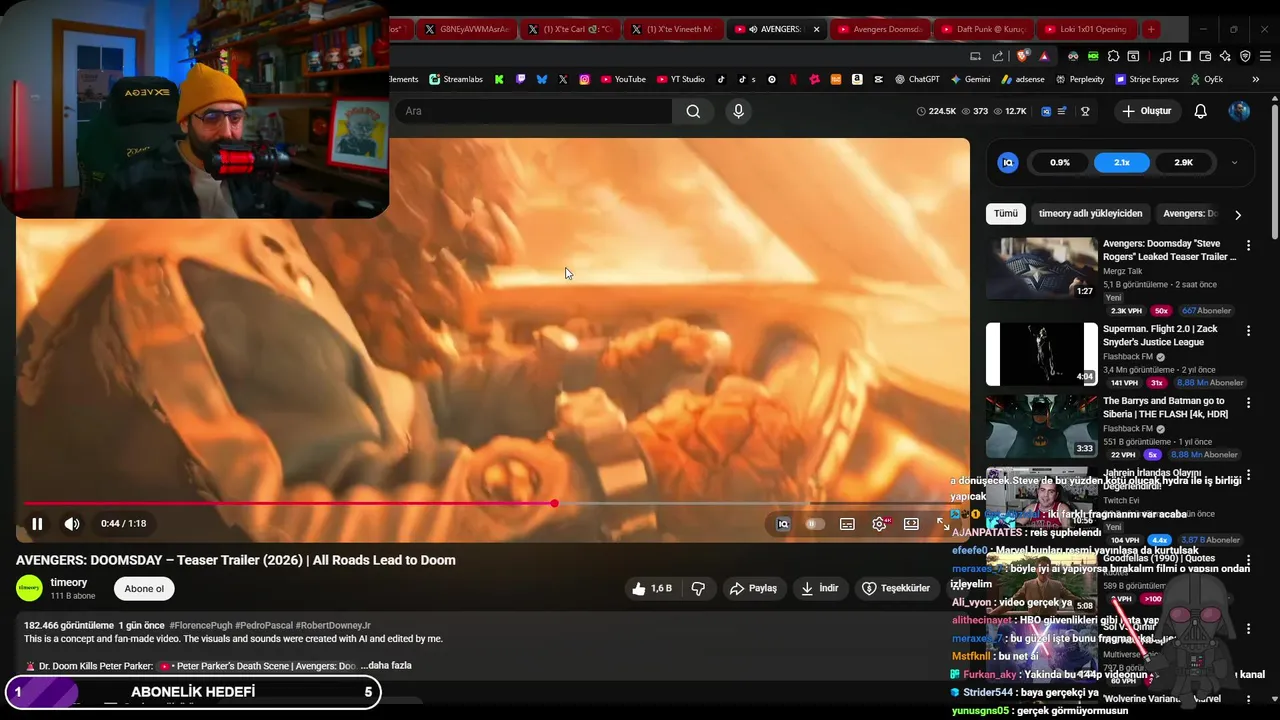Click the magnifier search button

(x=693, y=111)
